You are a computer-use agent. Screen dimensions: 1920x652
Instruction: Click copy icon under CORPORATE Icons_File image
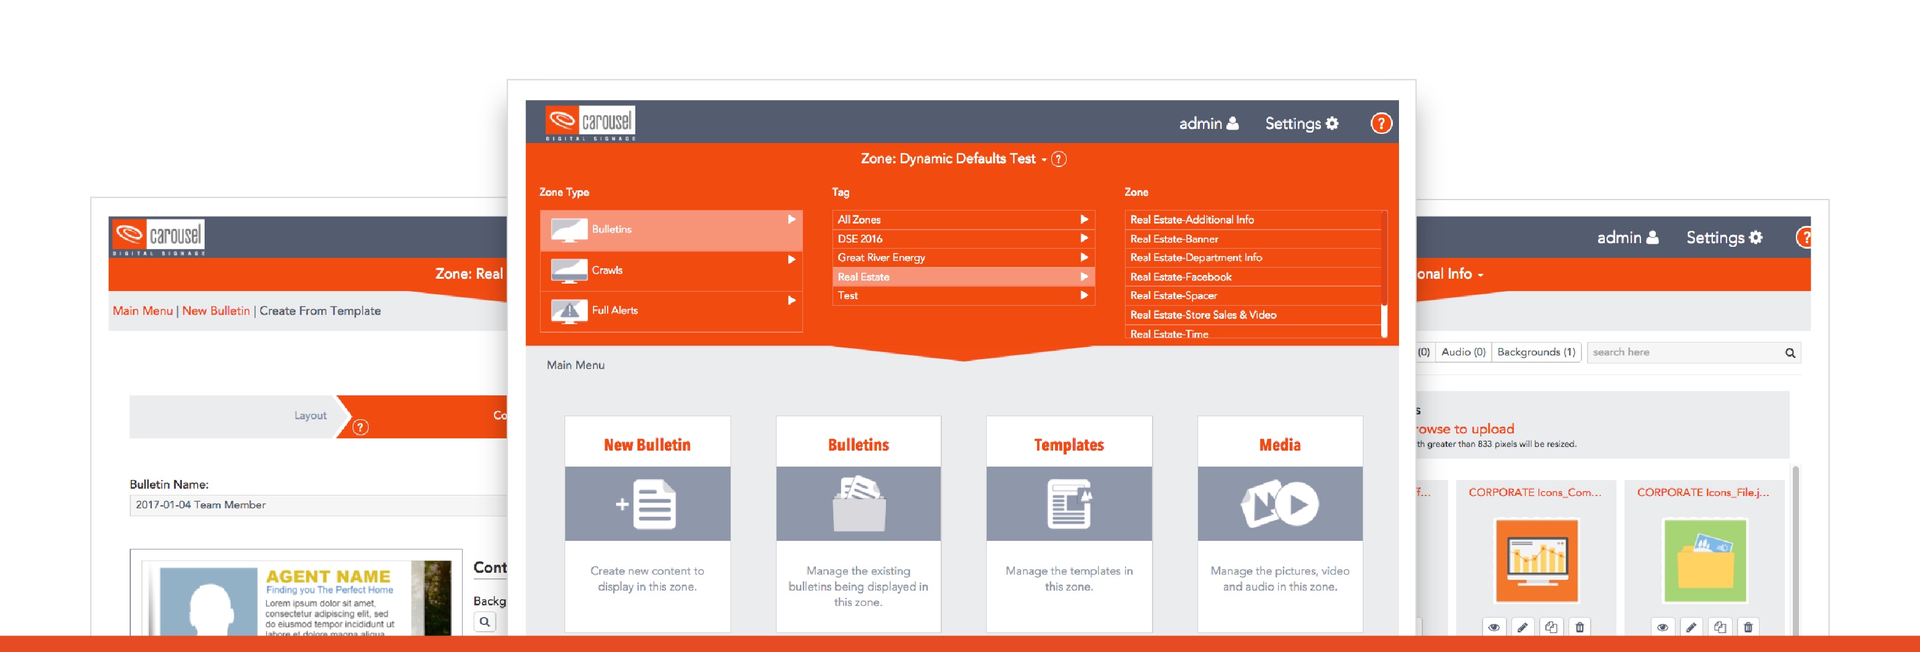[1719, 627]
